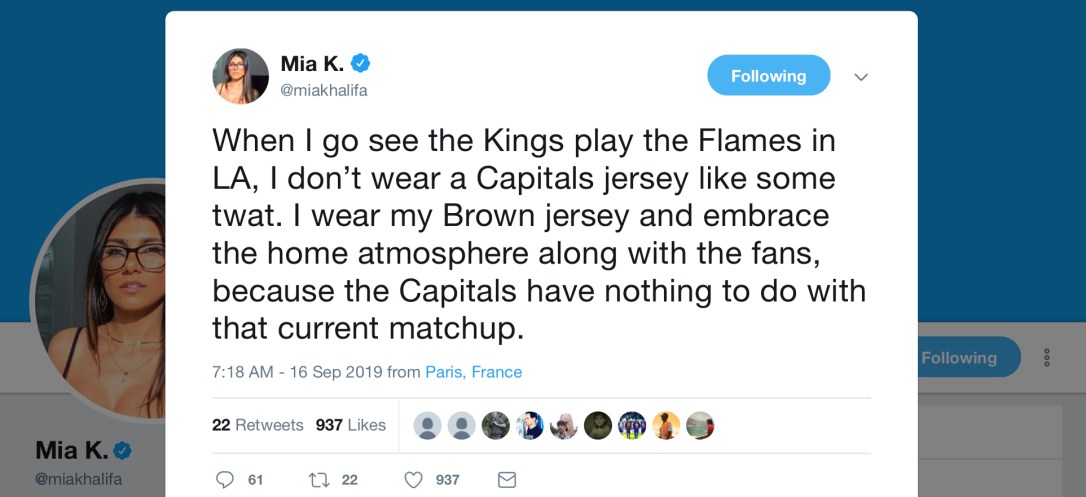Click the envelope direct message icon
This screenshot has width=1086, height=497.
pyautogui.click(x=507, y=480)
